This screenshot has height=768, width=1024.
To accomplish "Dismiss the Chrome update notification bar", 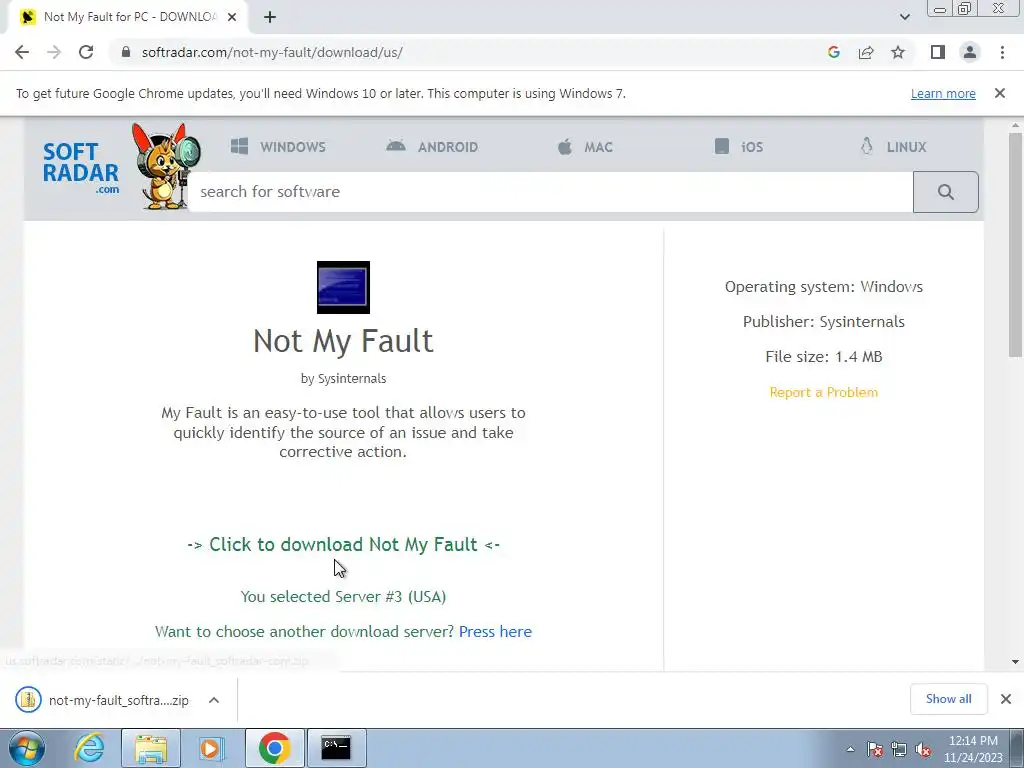I will (x=999, y=93).
